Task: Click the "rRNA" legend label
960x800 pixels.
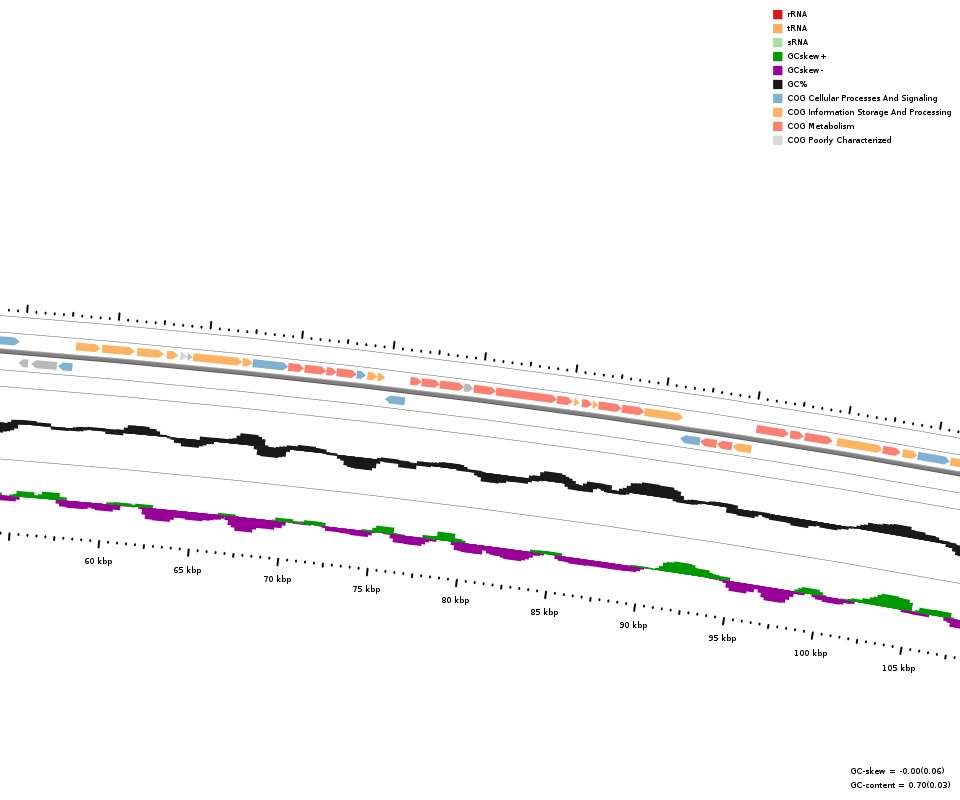Action: pos(797,14)
